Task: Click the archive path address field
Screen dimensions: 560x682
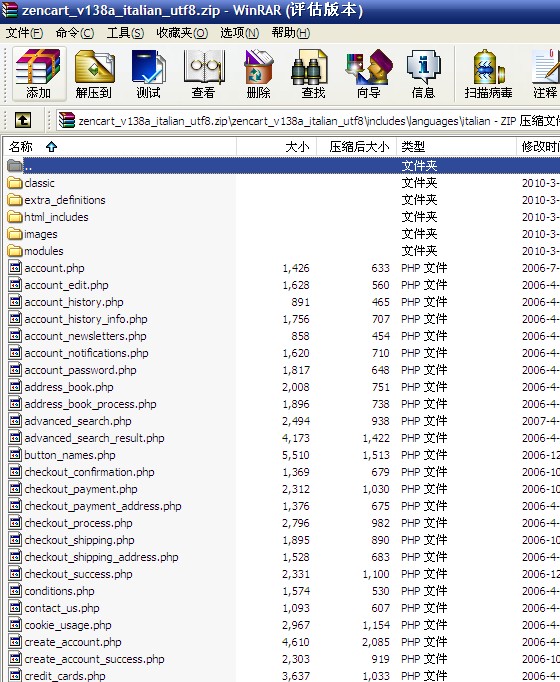Action: click(x=308, y=120)
